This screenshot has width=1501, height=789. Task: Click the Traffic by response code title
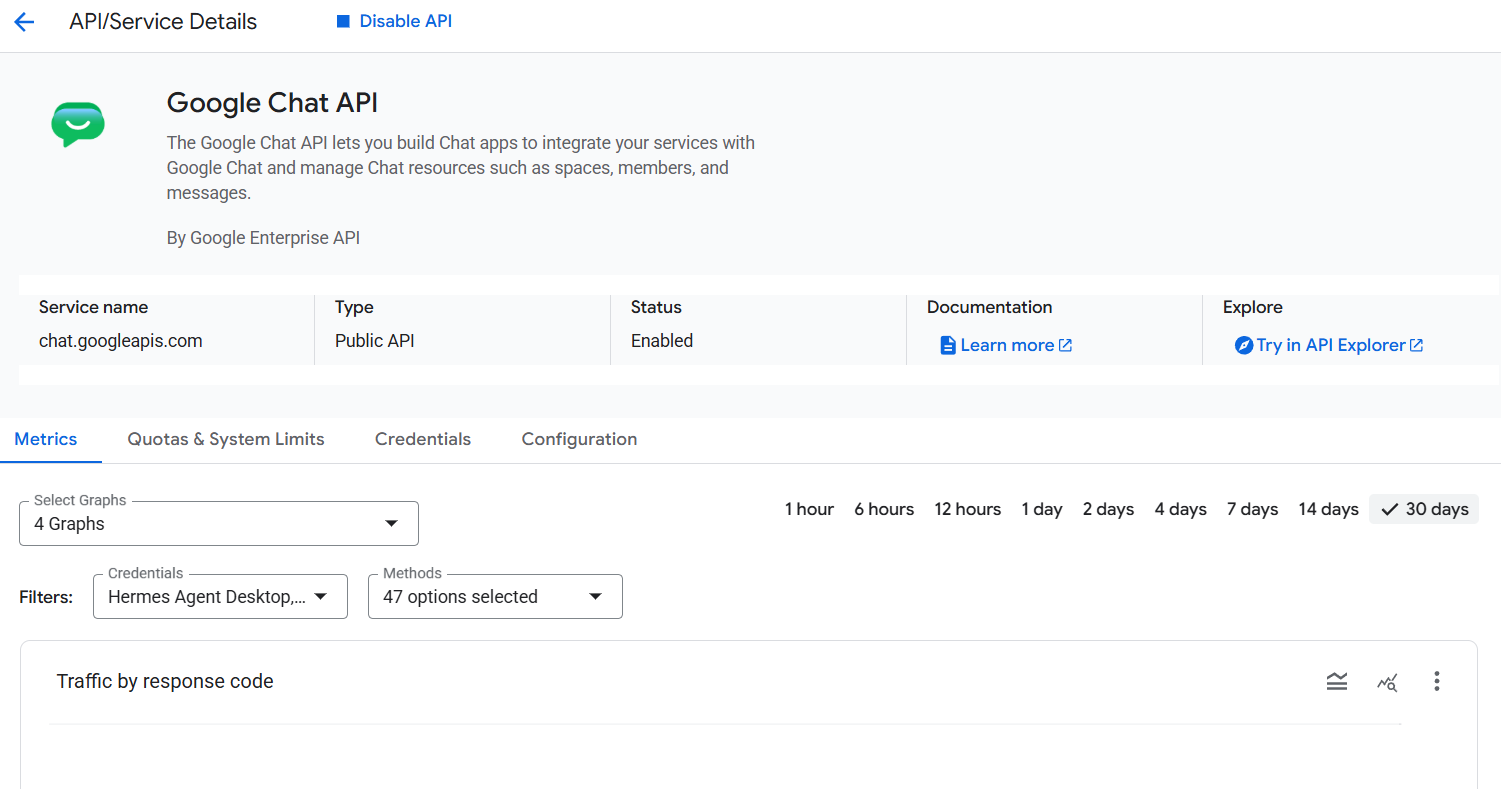pos(165,681)
